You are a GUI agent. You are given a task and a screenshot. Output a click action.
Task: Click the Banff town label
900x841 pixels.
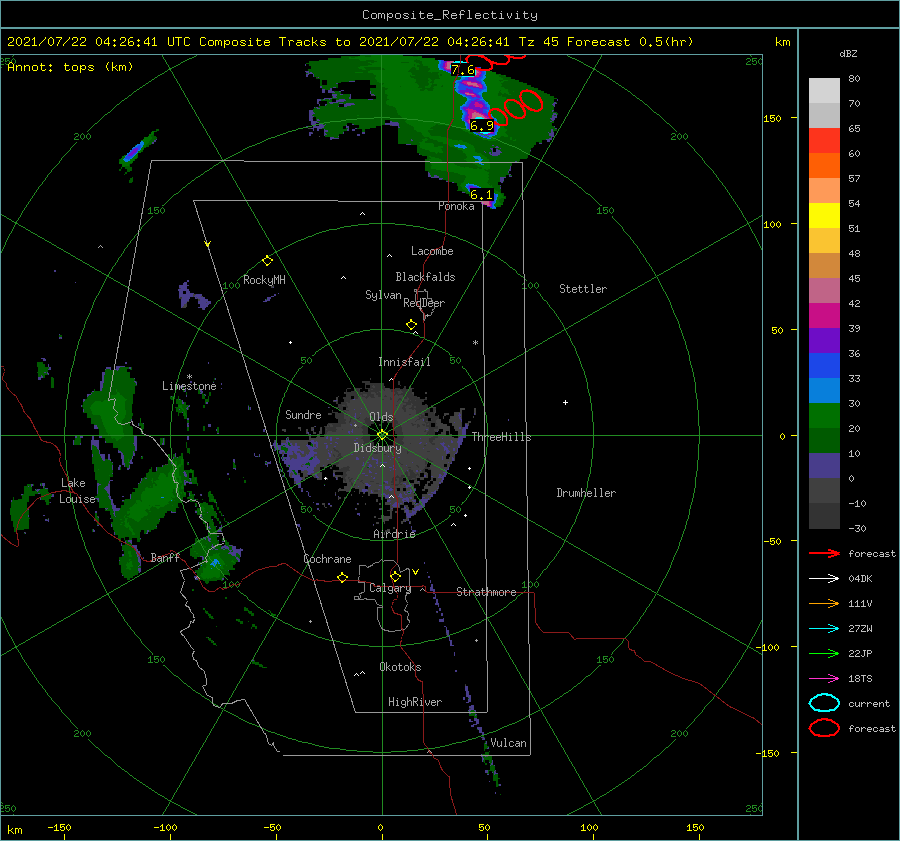coord(165,557)
